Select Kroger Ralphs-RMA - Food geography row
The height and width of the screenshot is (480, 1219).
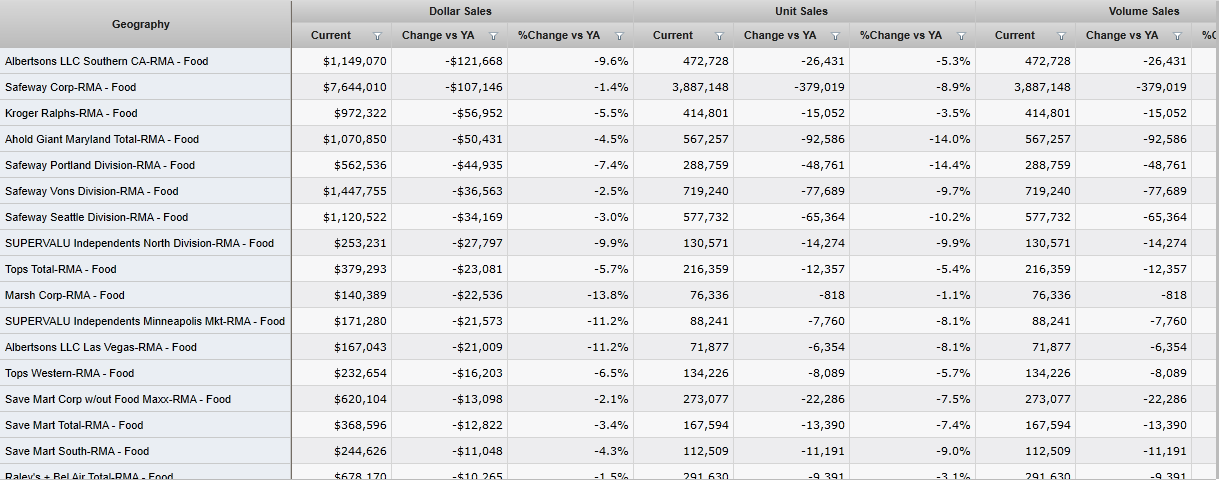point(71,114)
